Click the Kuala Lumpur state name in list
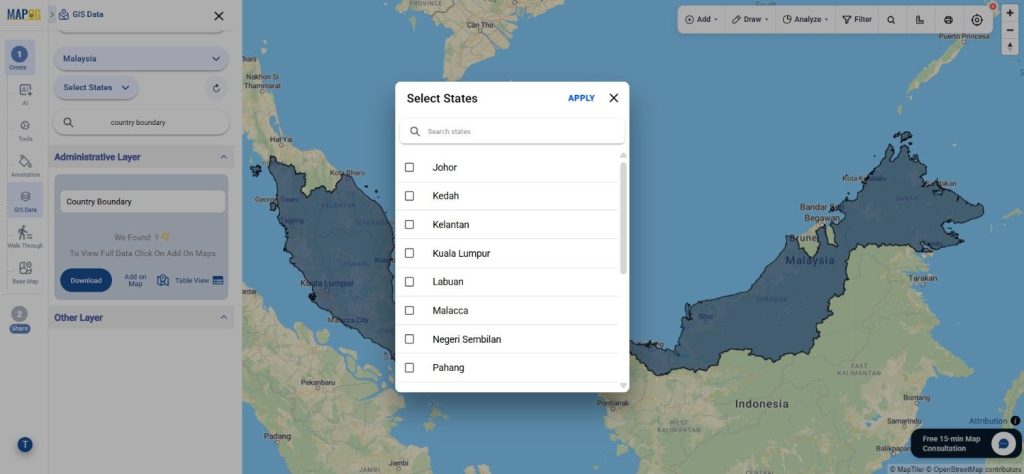The width and height of the screenshot is (1024, 474). click(x=461, y=253)
